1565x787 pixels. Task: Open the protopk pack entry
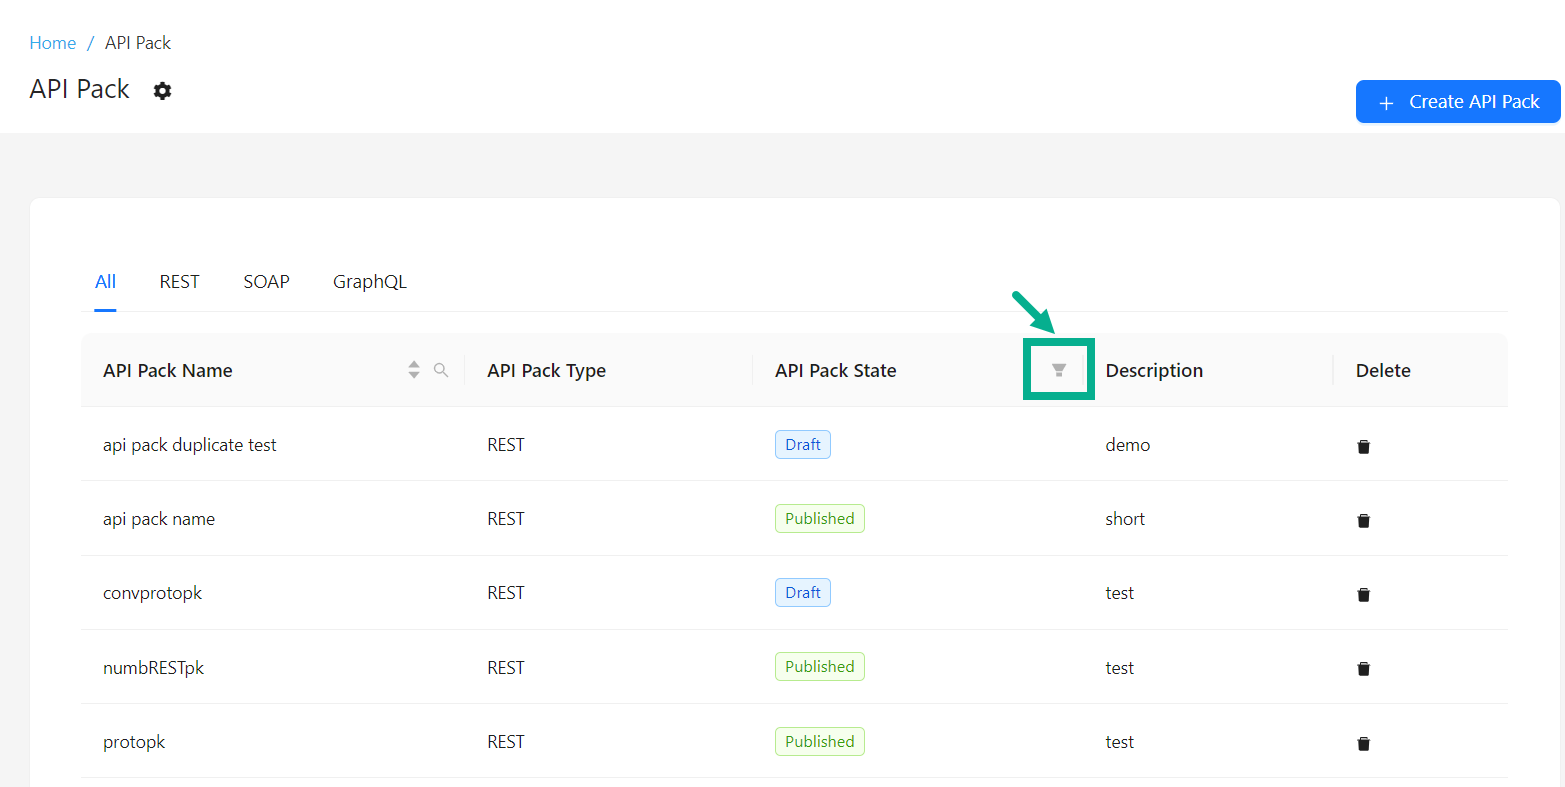(x=134, y=742)
